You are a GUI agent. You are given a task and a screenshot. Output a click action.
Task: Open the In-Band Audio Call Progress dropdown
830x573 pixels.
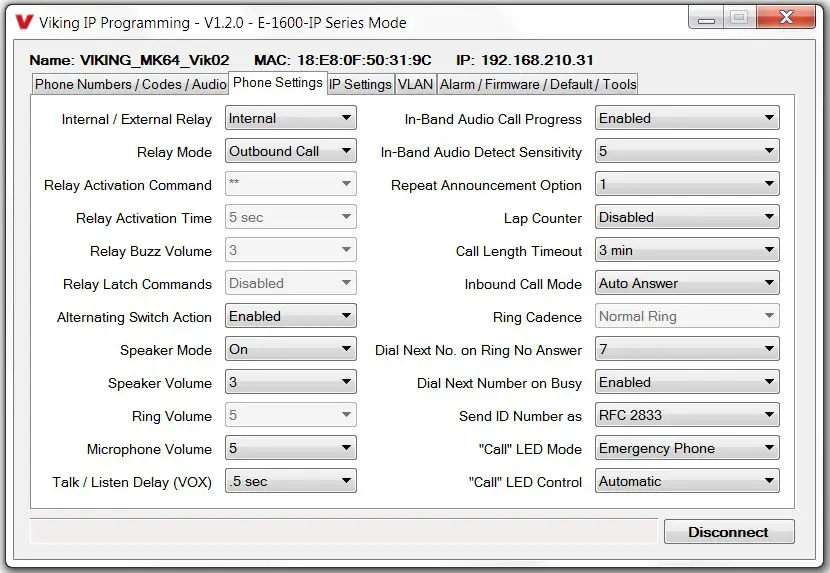[x=687, y=118]
